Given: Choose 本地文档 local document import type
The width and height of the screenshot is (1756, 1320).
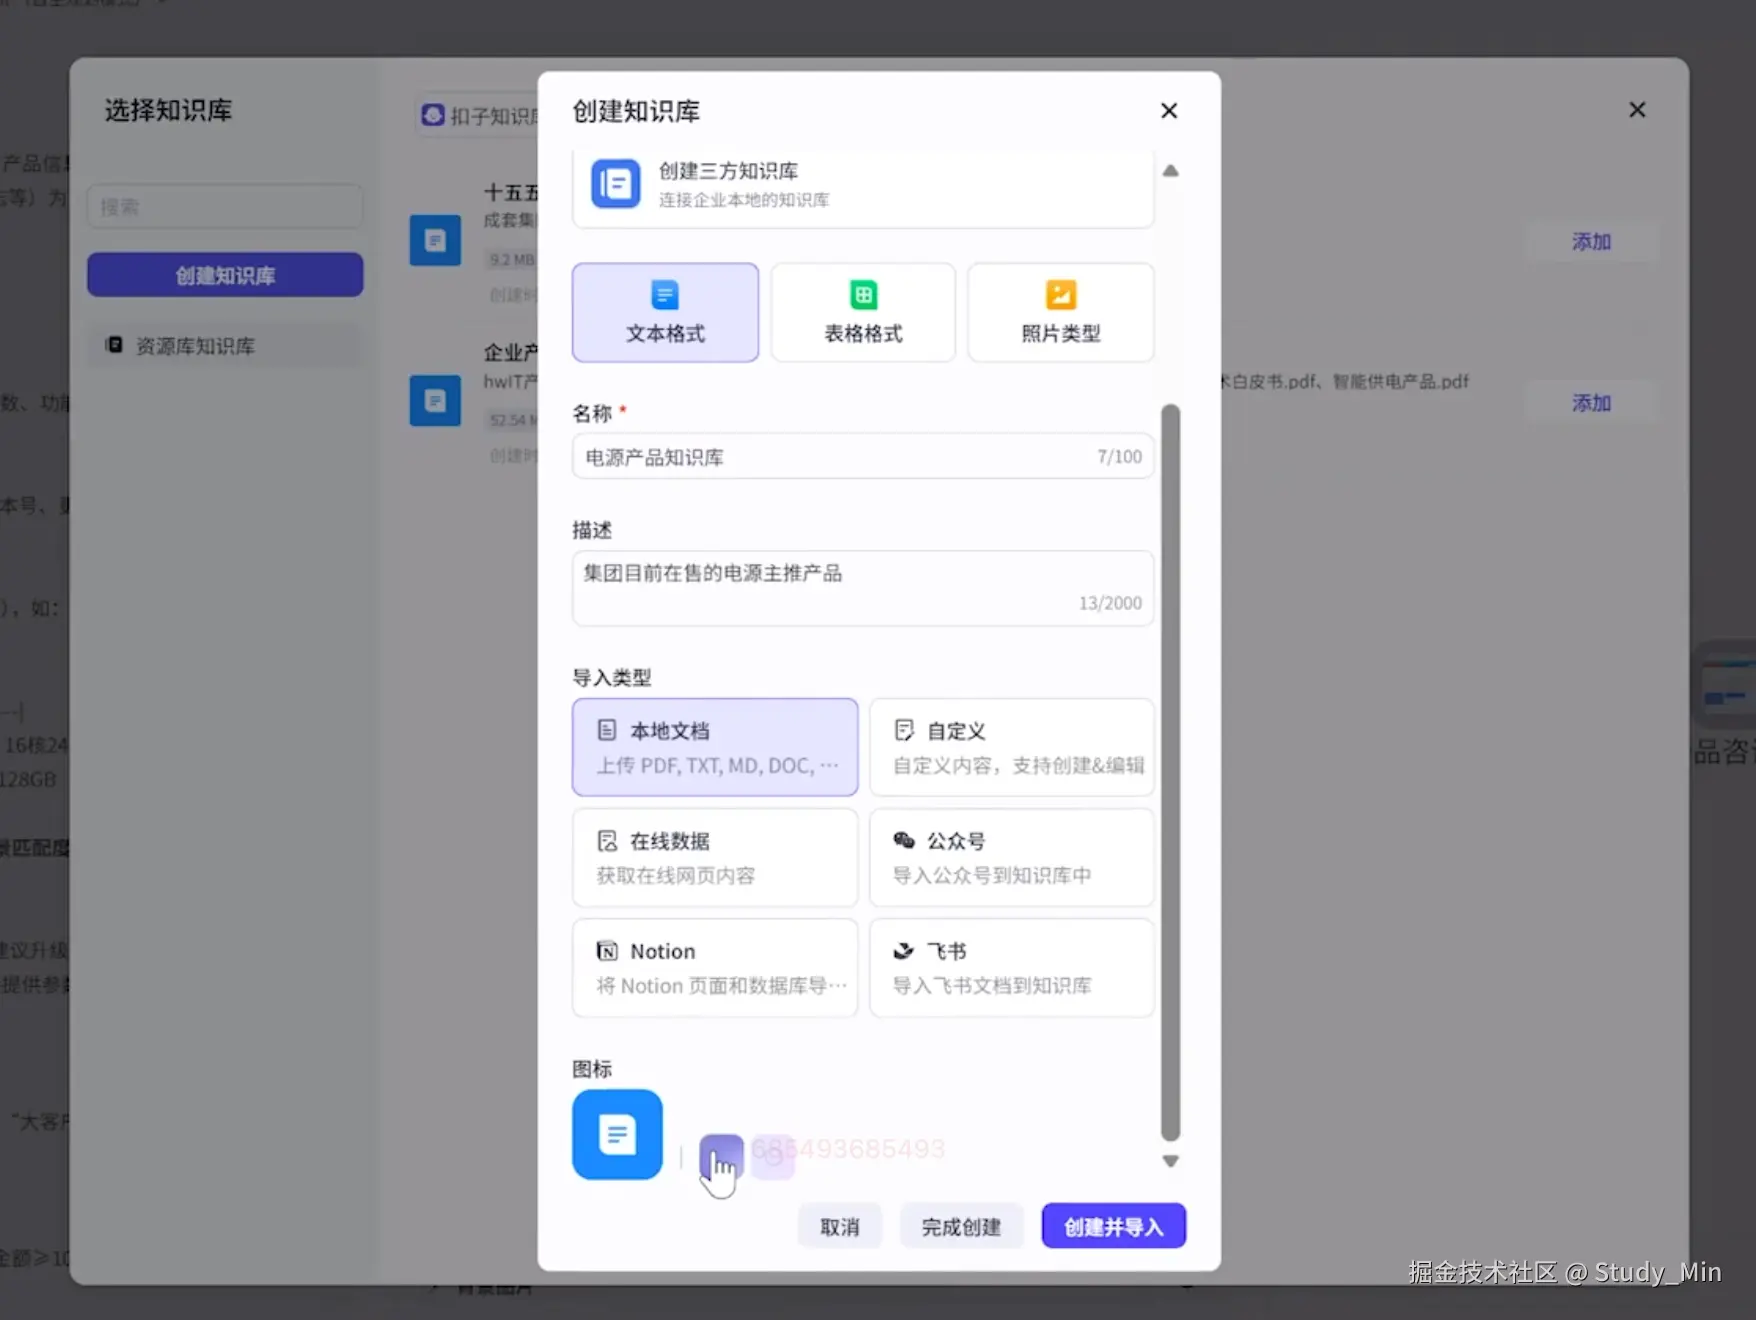Looking at the screenshot, I should click(x=715, y=747).
